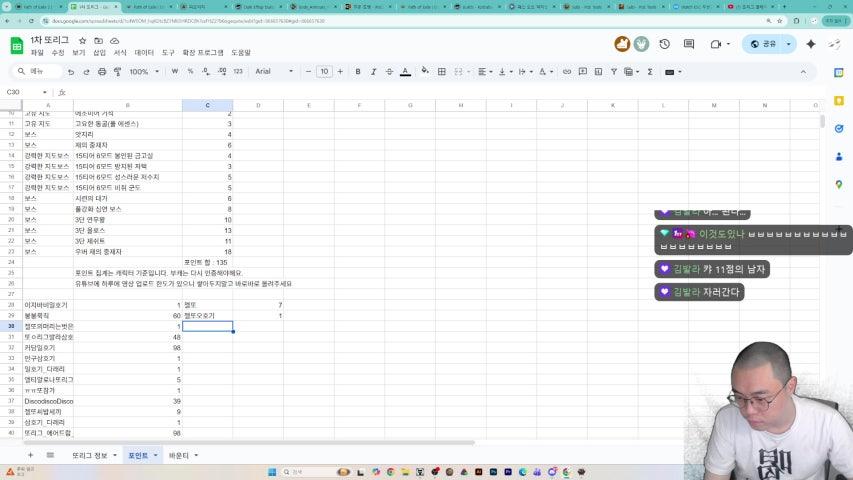Click the increase decimal places icon
Image resolution: width=853 pixels, height=480 pixels.
222,71
